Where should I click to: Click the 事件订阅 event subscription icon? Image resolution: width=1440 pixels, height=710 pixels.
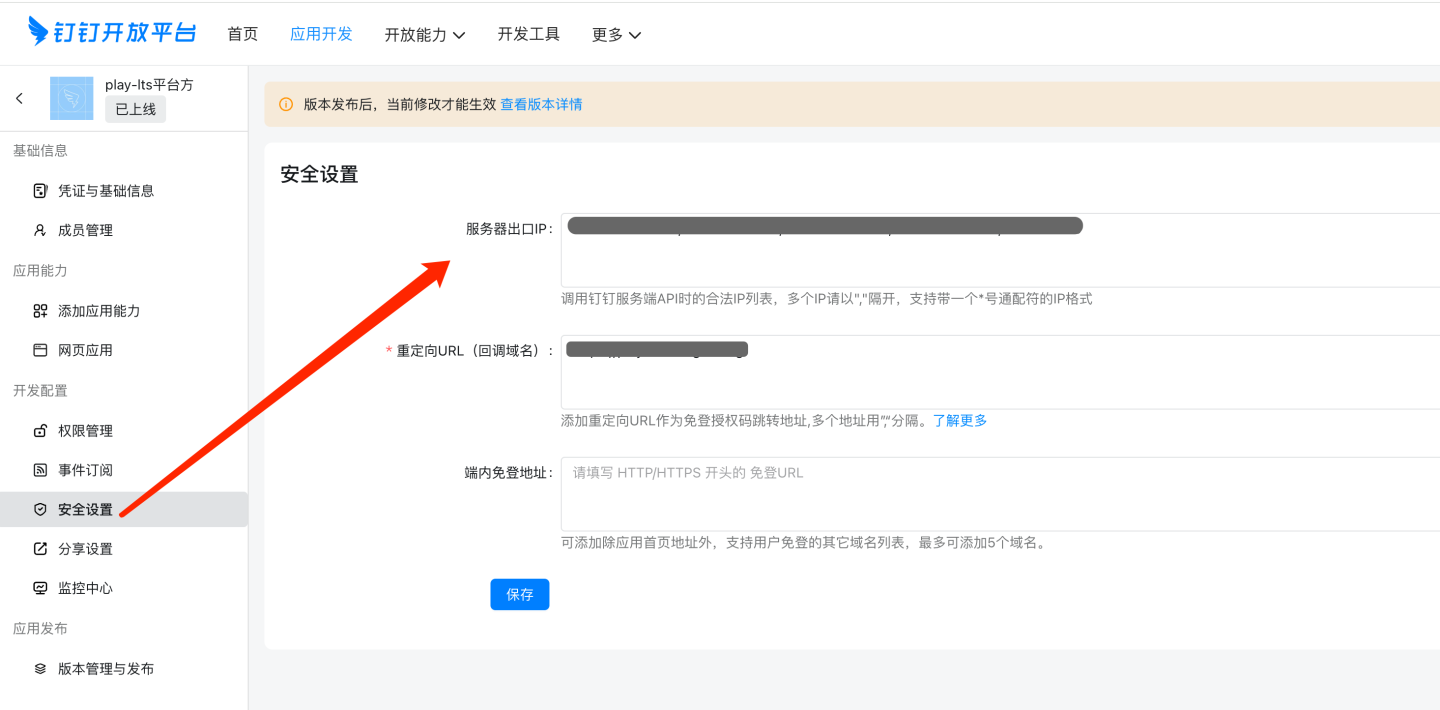[39, 470]
